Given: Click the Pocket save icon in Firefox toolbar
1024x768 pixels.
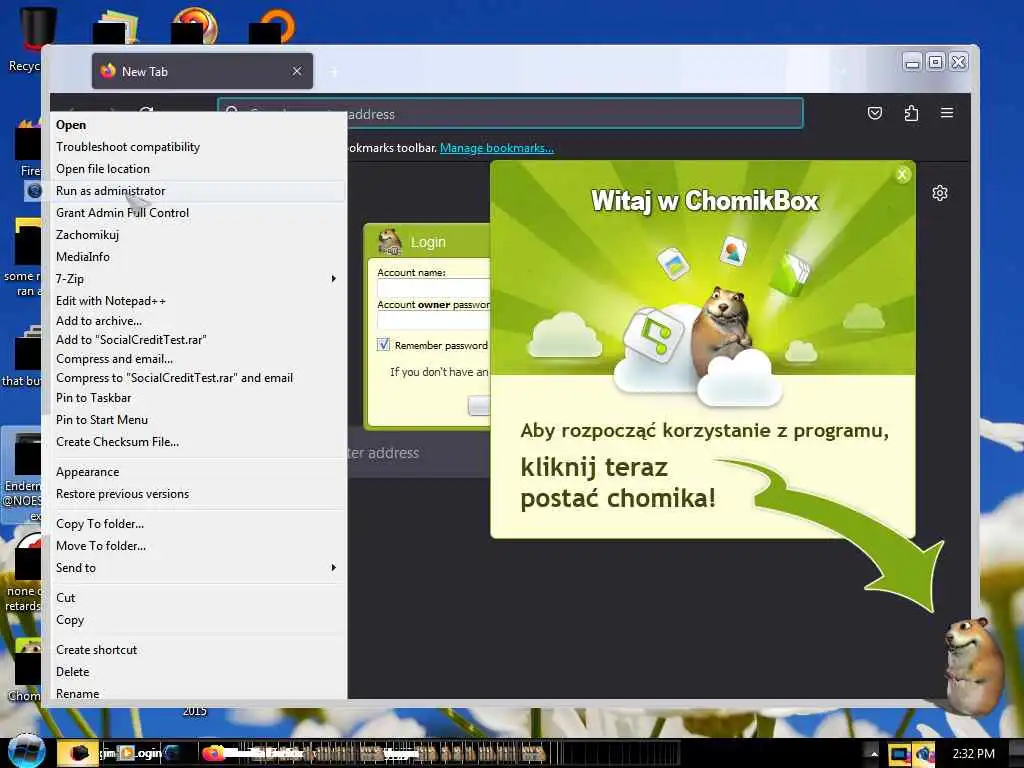Looking at the screenshot, I should pos(874,114).
